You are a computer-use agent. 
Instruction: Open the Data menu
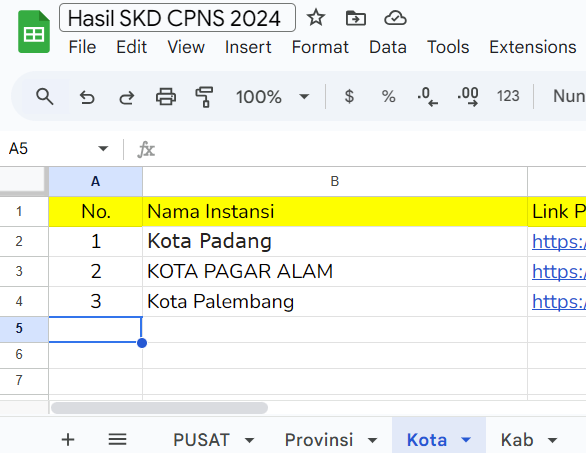point(388,47)
